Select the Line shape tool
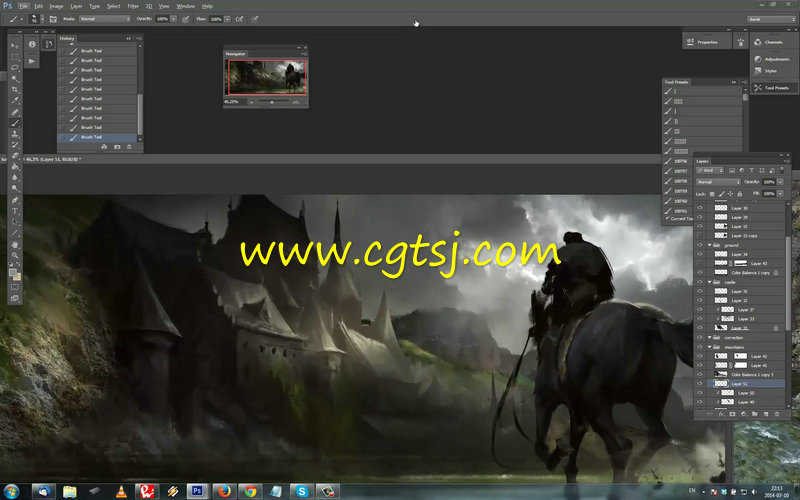 click(x=15, y=233)
